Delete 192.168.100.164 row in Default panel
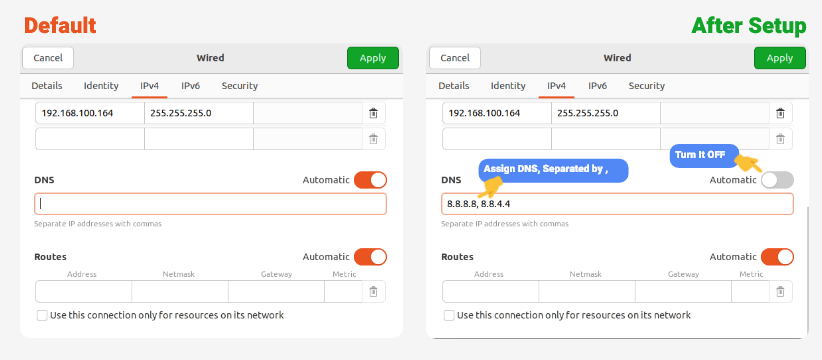This screenshot has height=360, width=822. (373, 113)
